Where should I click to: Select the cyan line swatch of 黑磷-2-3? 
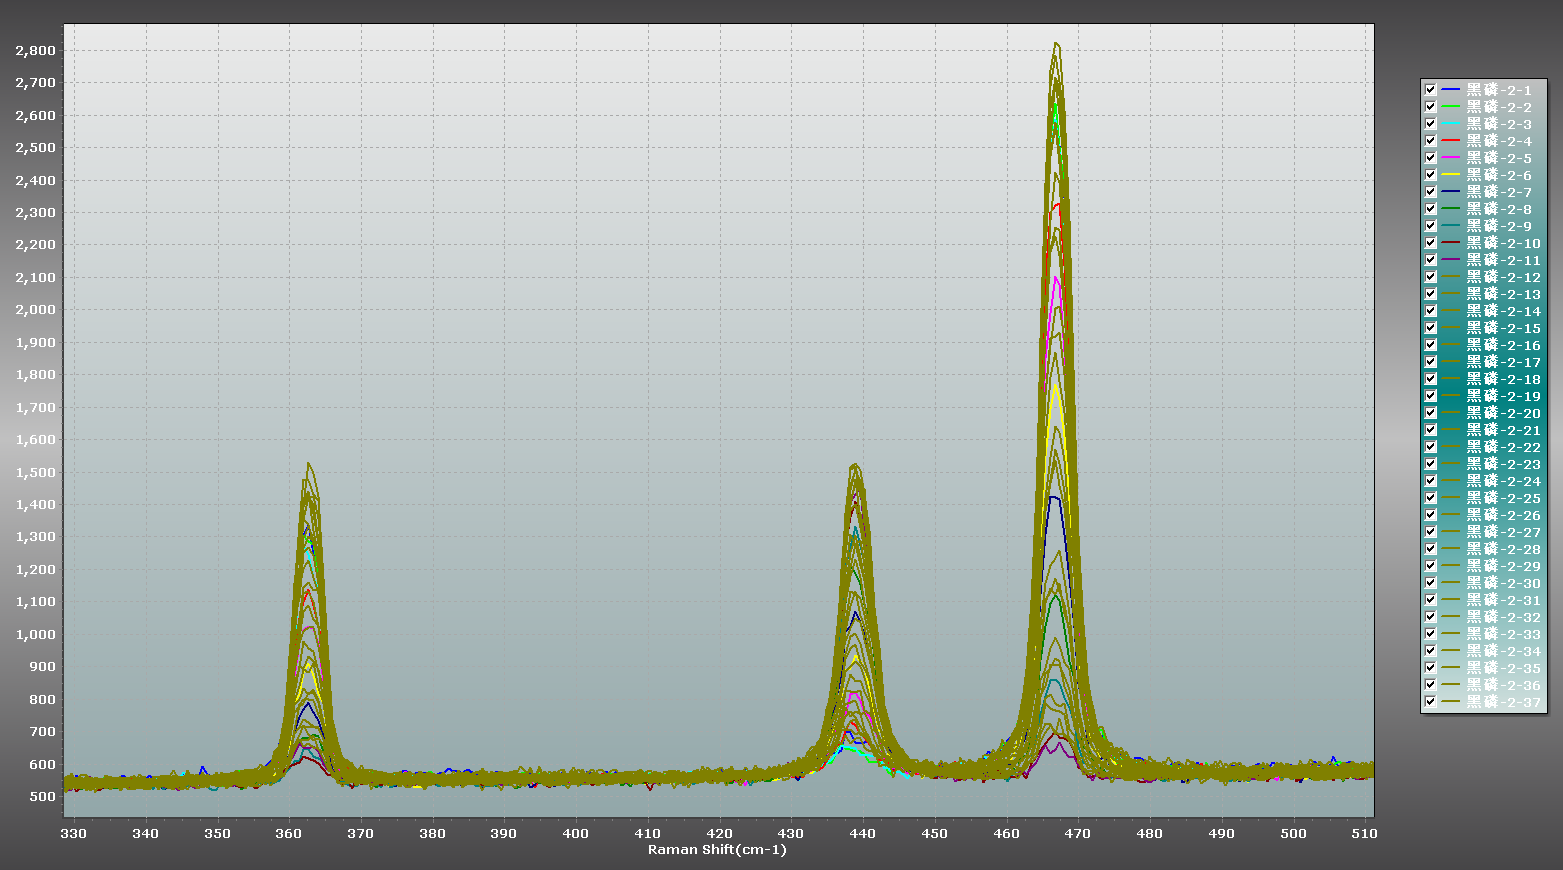(x=1450, y=124)
